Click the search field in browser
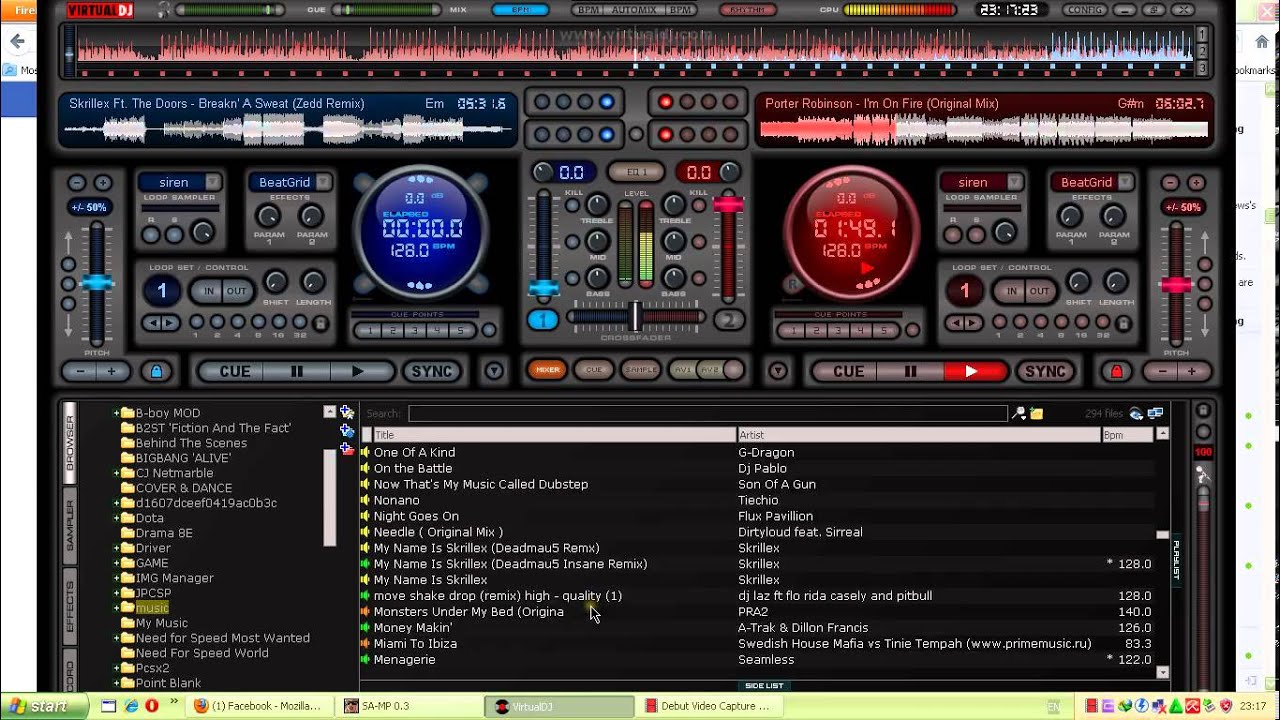Image resolution: width=1280 pixels, height=720 pixels. point(707,413)
